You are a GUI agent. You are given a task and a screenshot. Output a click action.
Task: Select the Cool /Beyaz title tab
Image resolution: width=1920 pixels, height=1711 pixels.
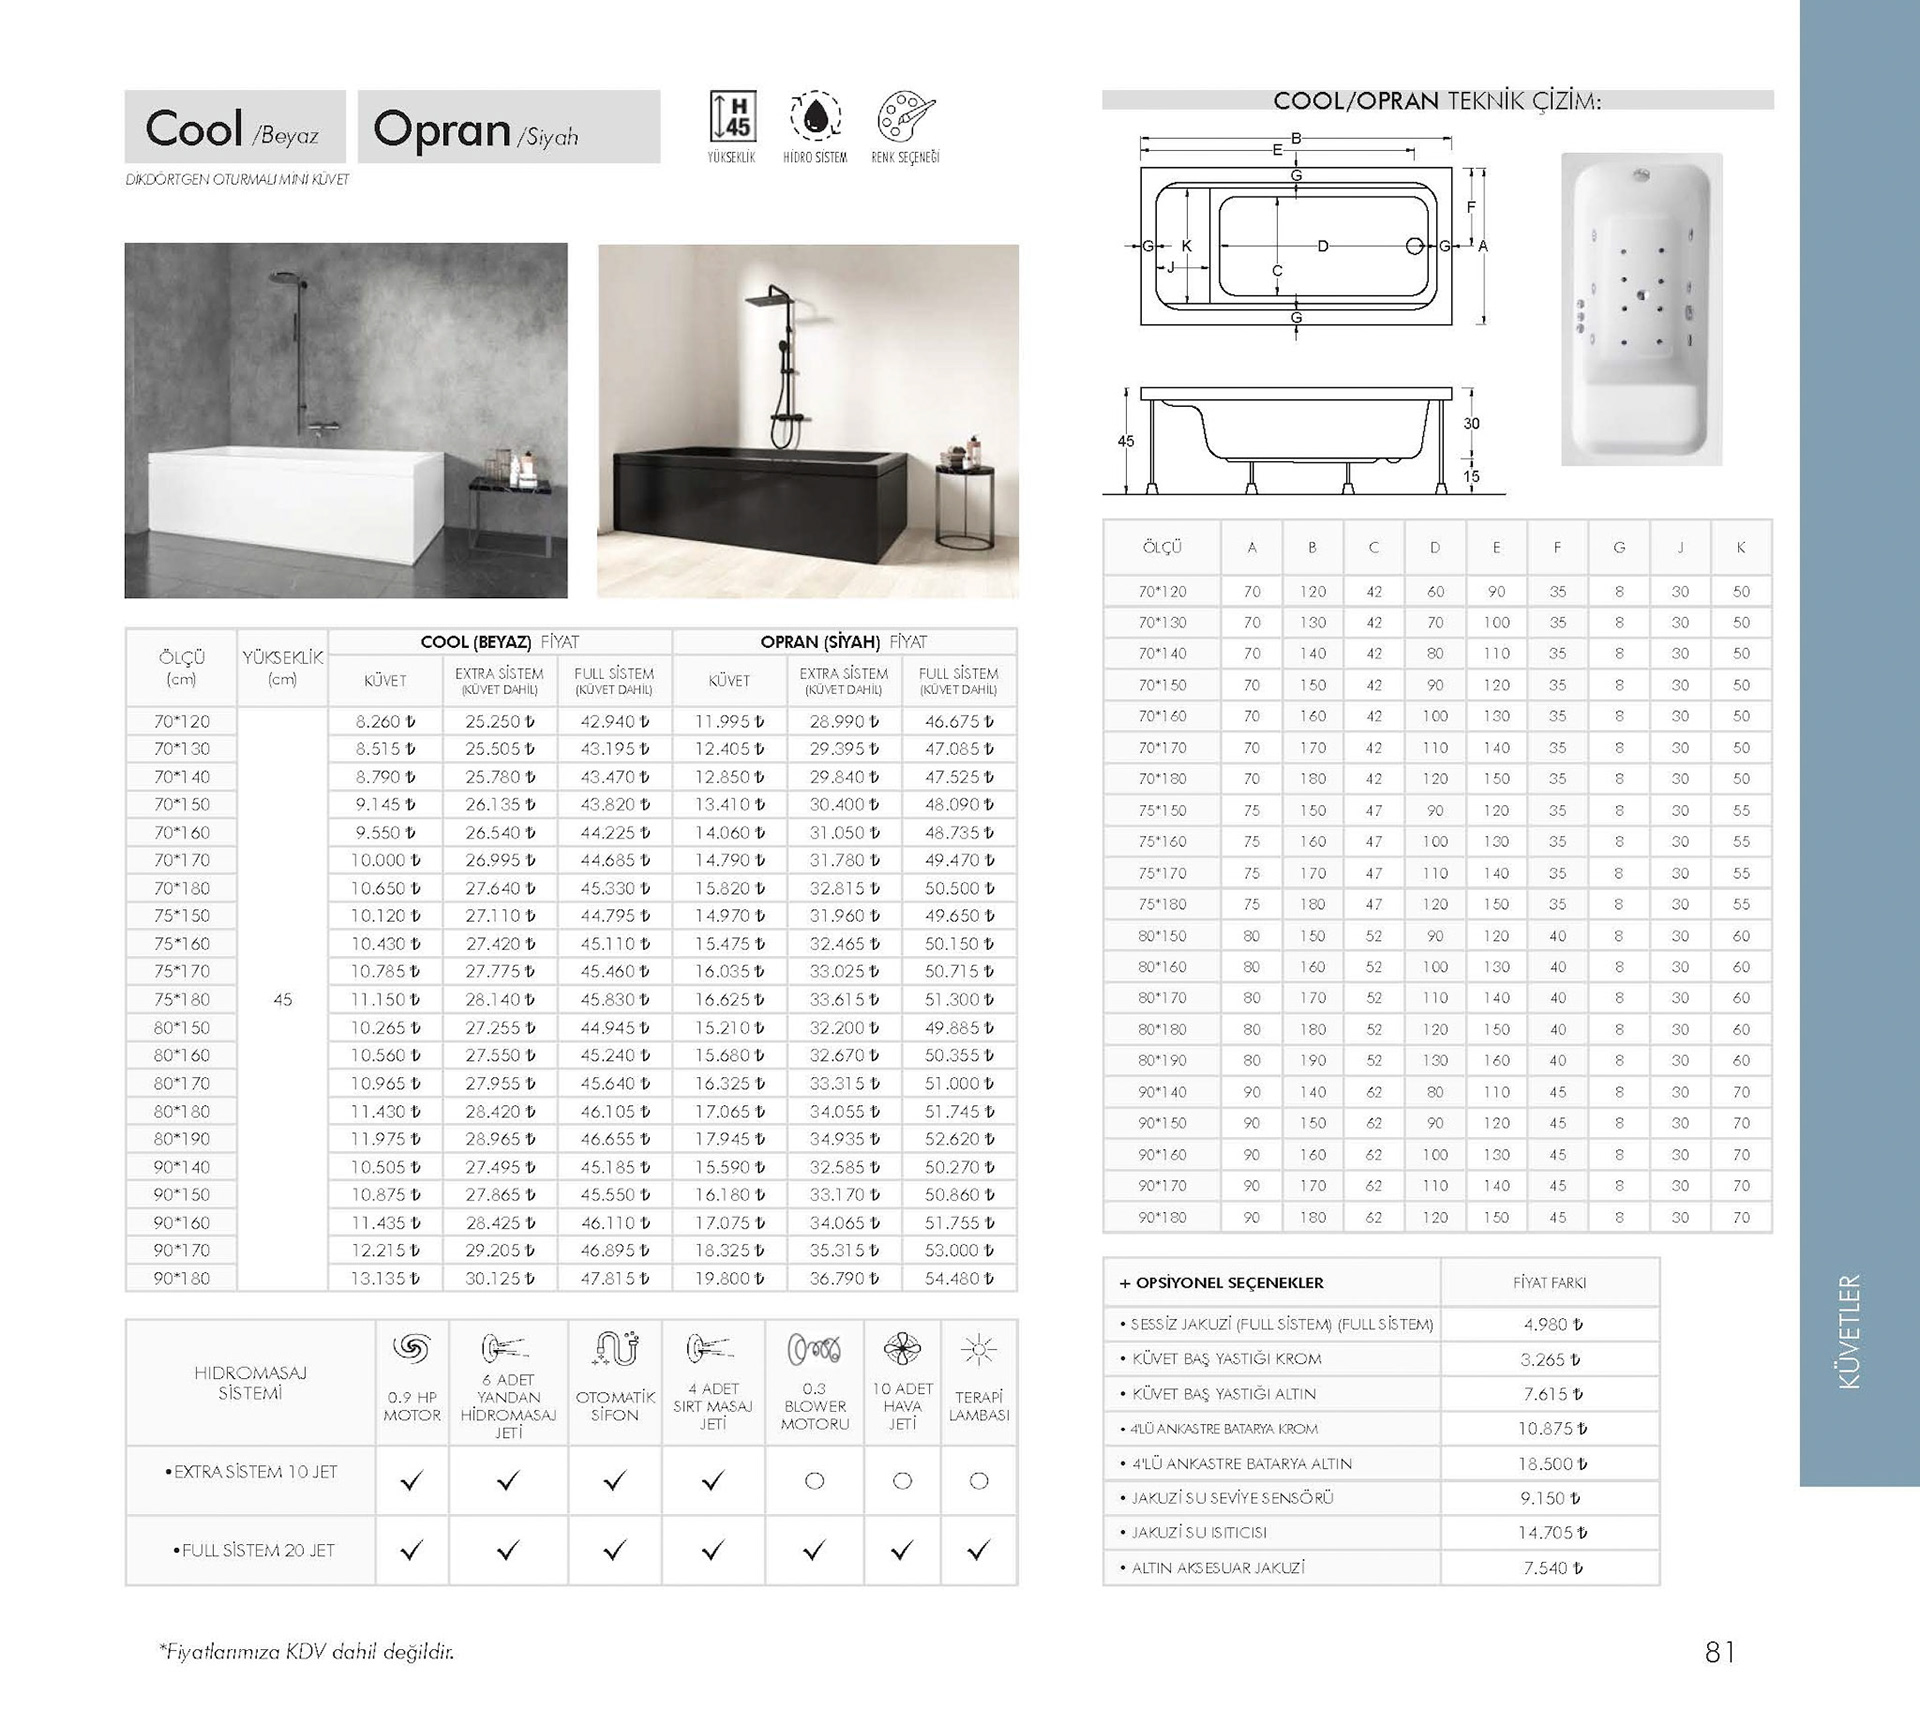point(234,127)
